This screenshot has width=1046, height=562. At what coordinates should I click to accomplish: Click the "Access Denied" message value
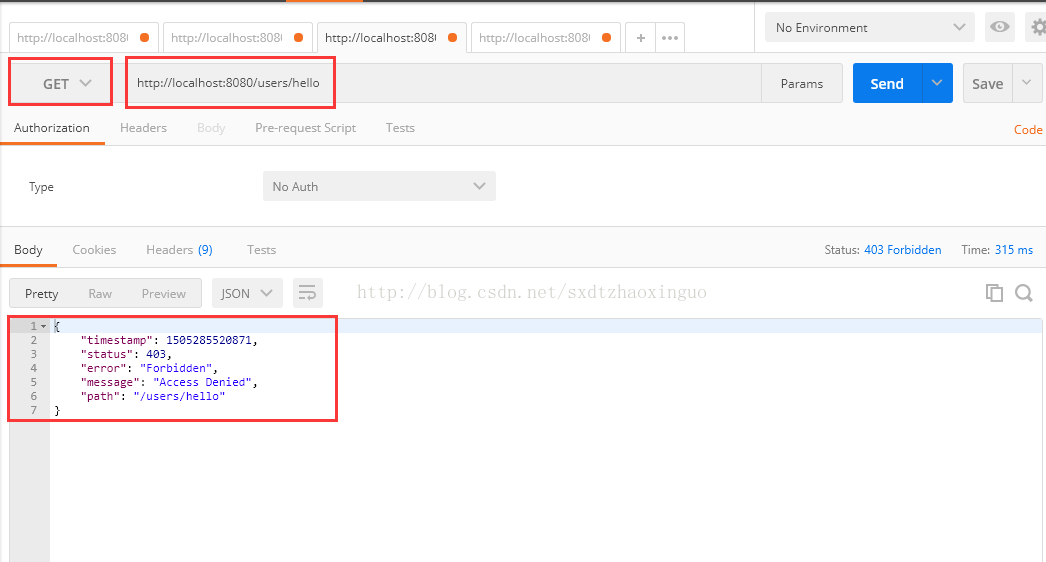[x=202, y=382]
